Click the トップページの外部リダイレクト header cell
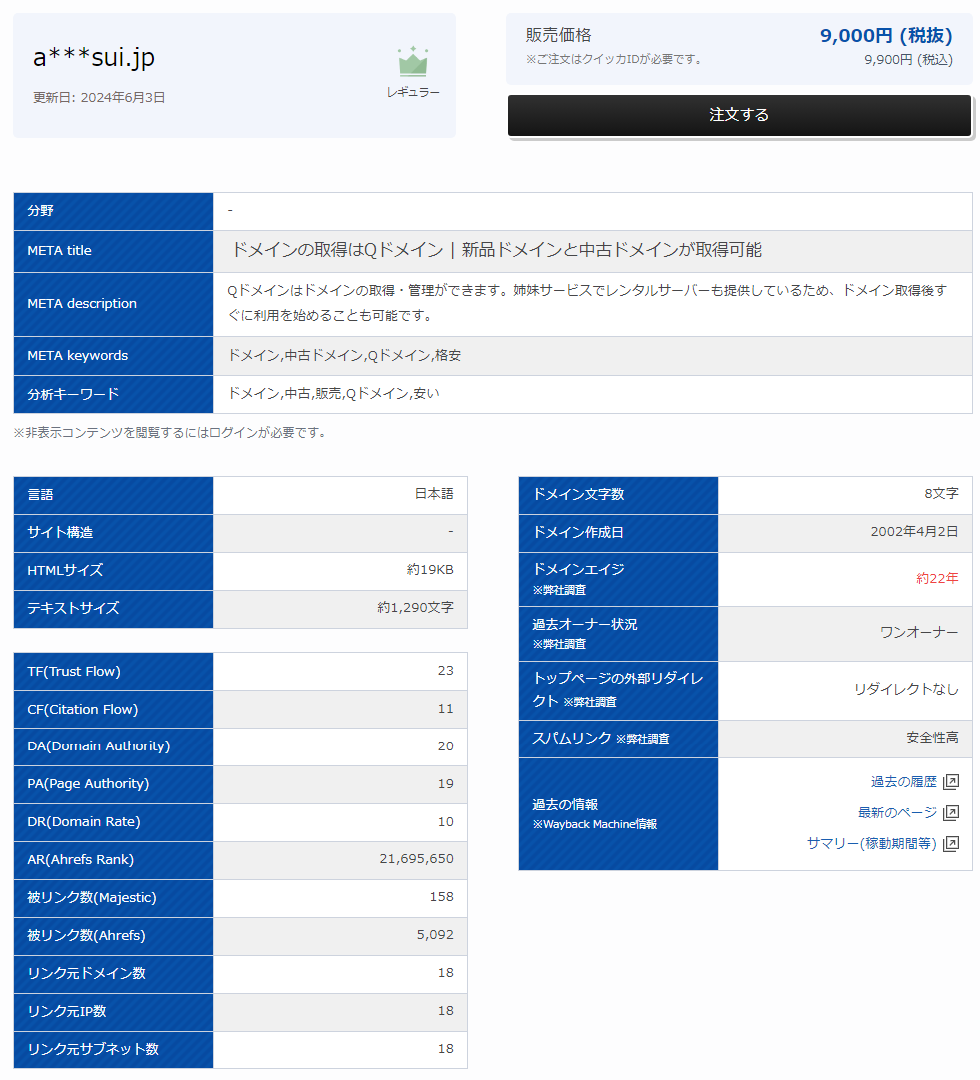The image size is (980, 1080). (618, 691)
